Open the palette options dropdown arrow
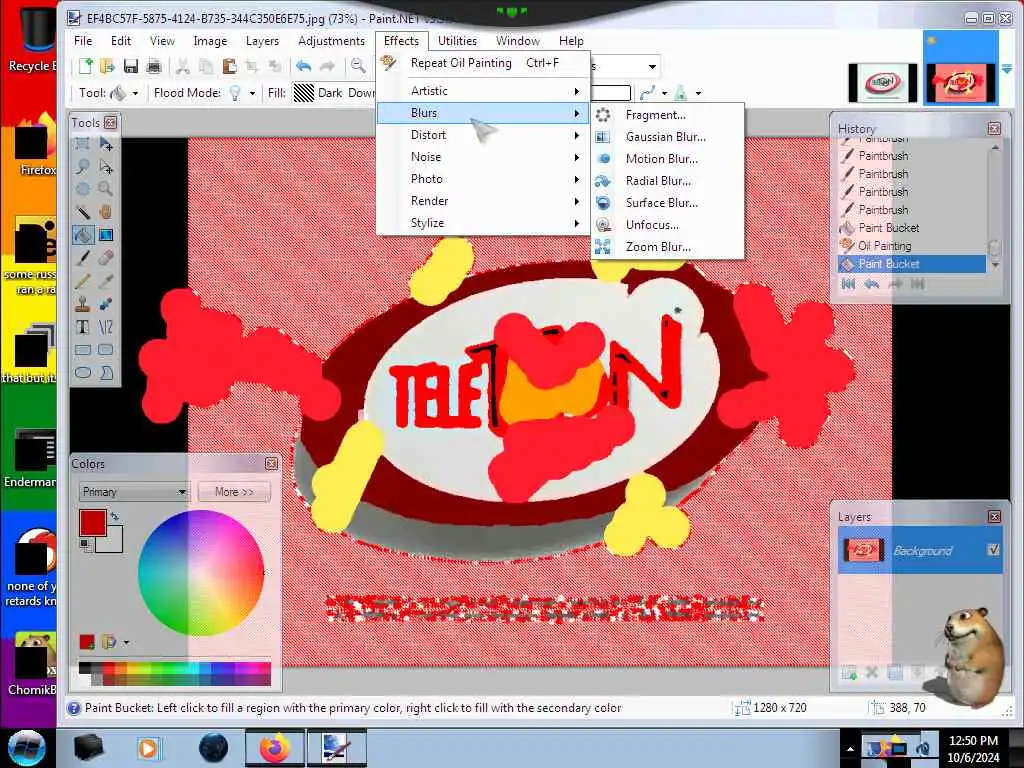This screenshot has width=1024, height=768. pyautogui.click(x=125, y=643)
